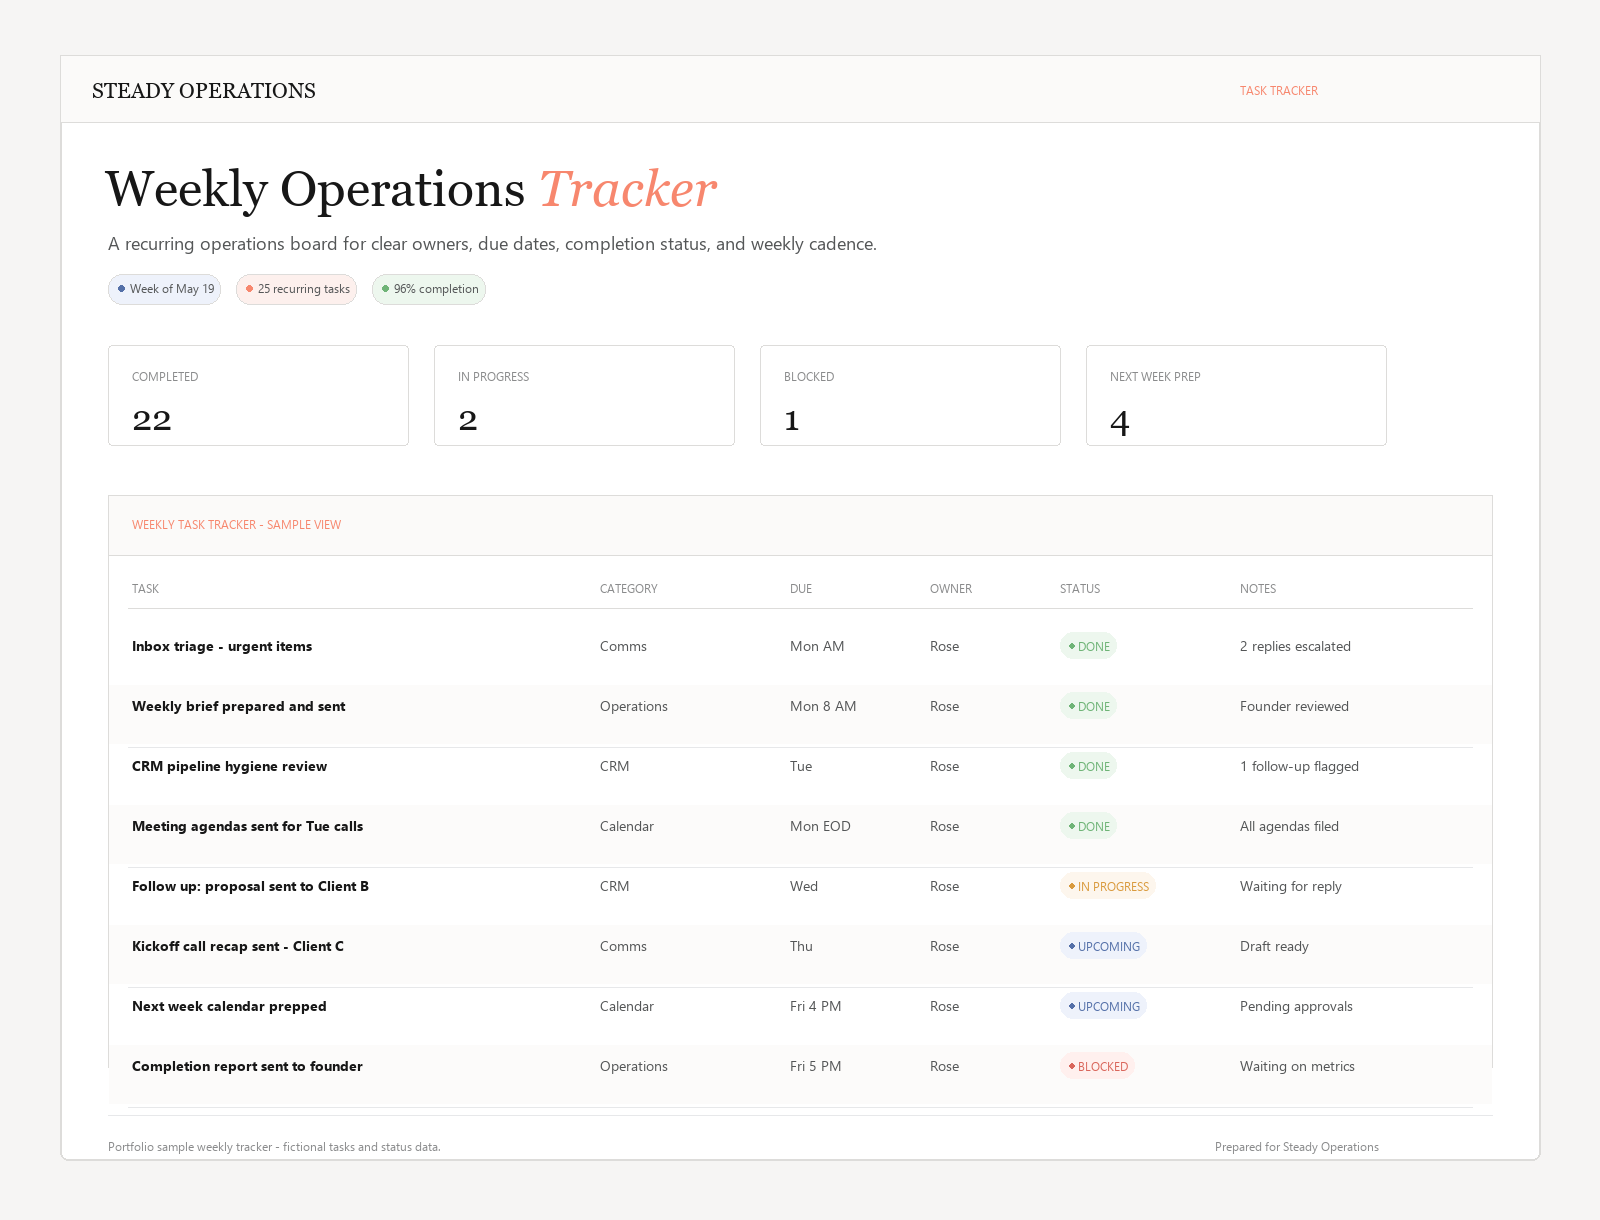Click the '2 replies escalated' note
Image resolution: width=1600 pixels, height=1220 pixels.
(1295, 646)
